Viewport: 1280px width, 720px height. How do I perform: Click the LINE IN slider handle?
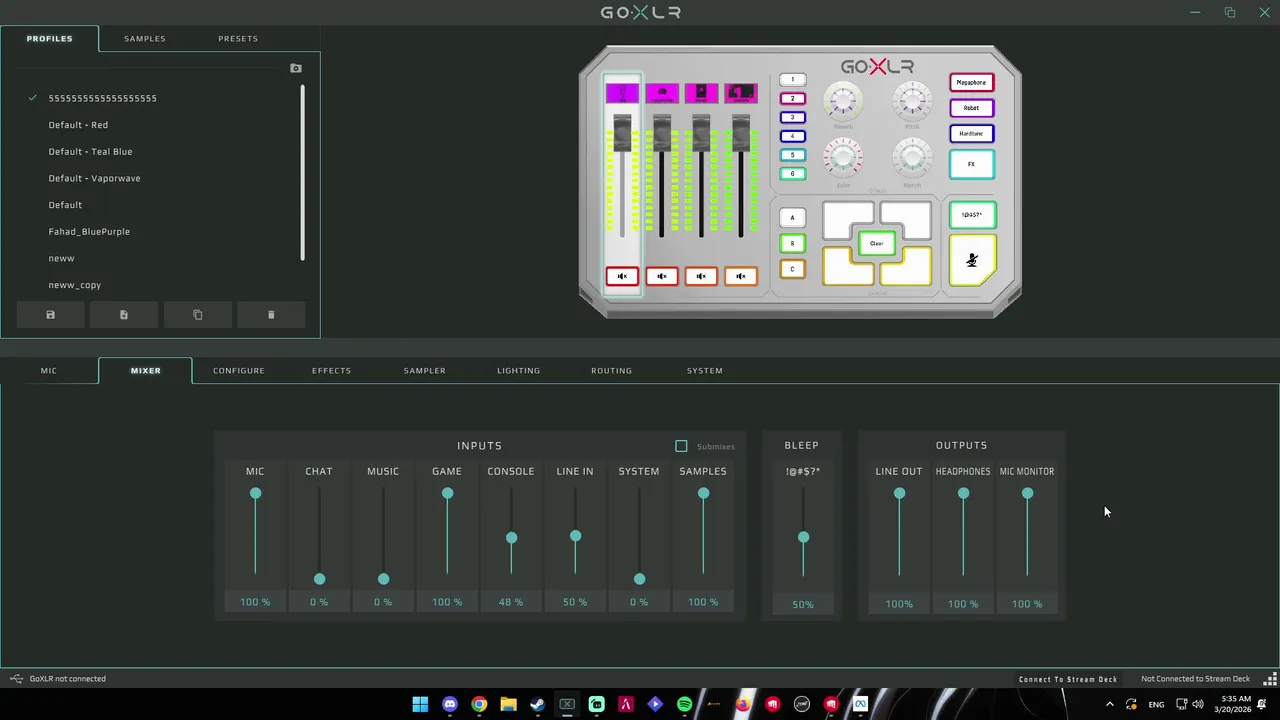(575, 537)
